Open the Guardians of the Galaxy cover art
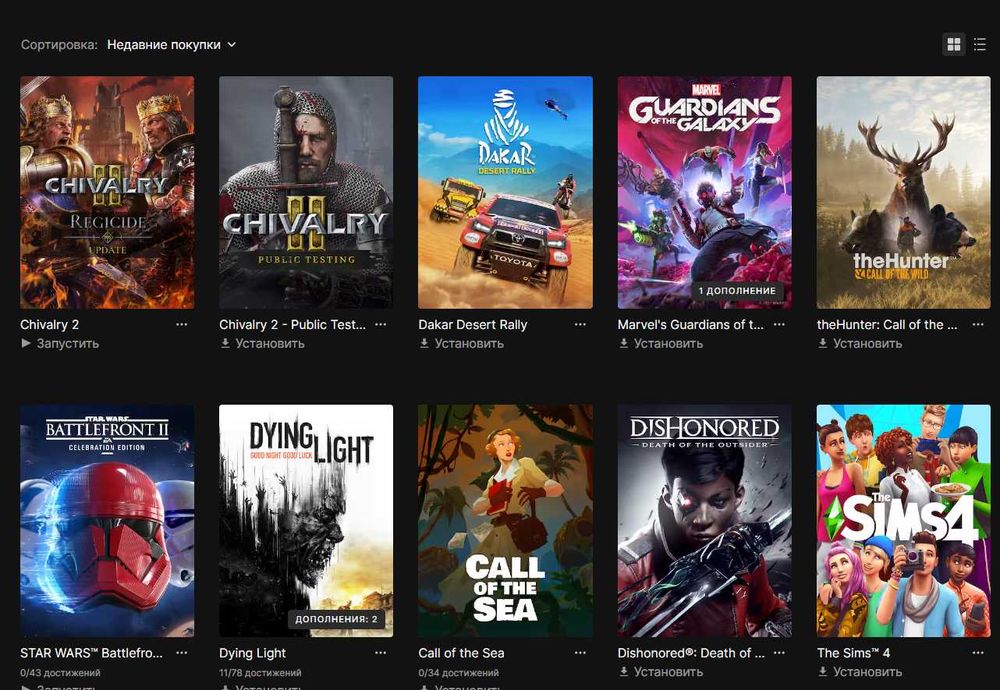This screenshot has height=690, width=1000. click(705, 193)
